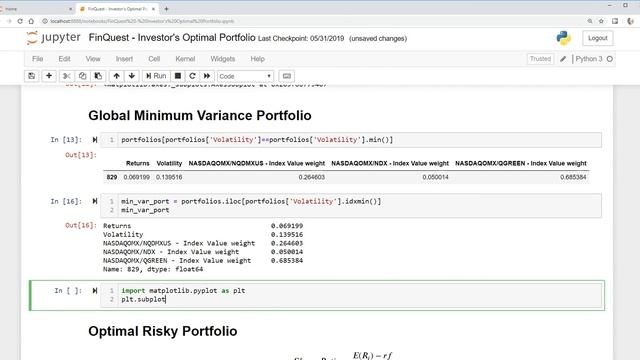640x360 pixels.
Task: Click the Python 3 kernel indicator circle
Action: click(610, 59)
